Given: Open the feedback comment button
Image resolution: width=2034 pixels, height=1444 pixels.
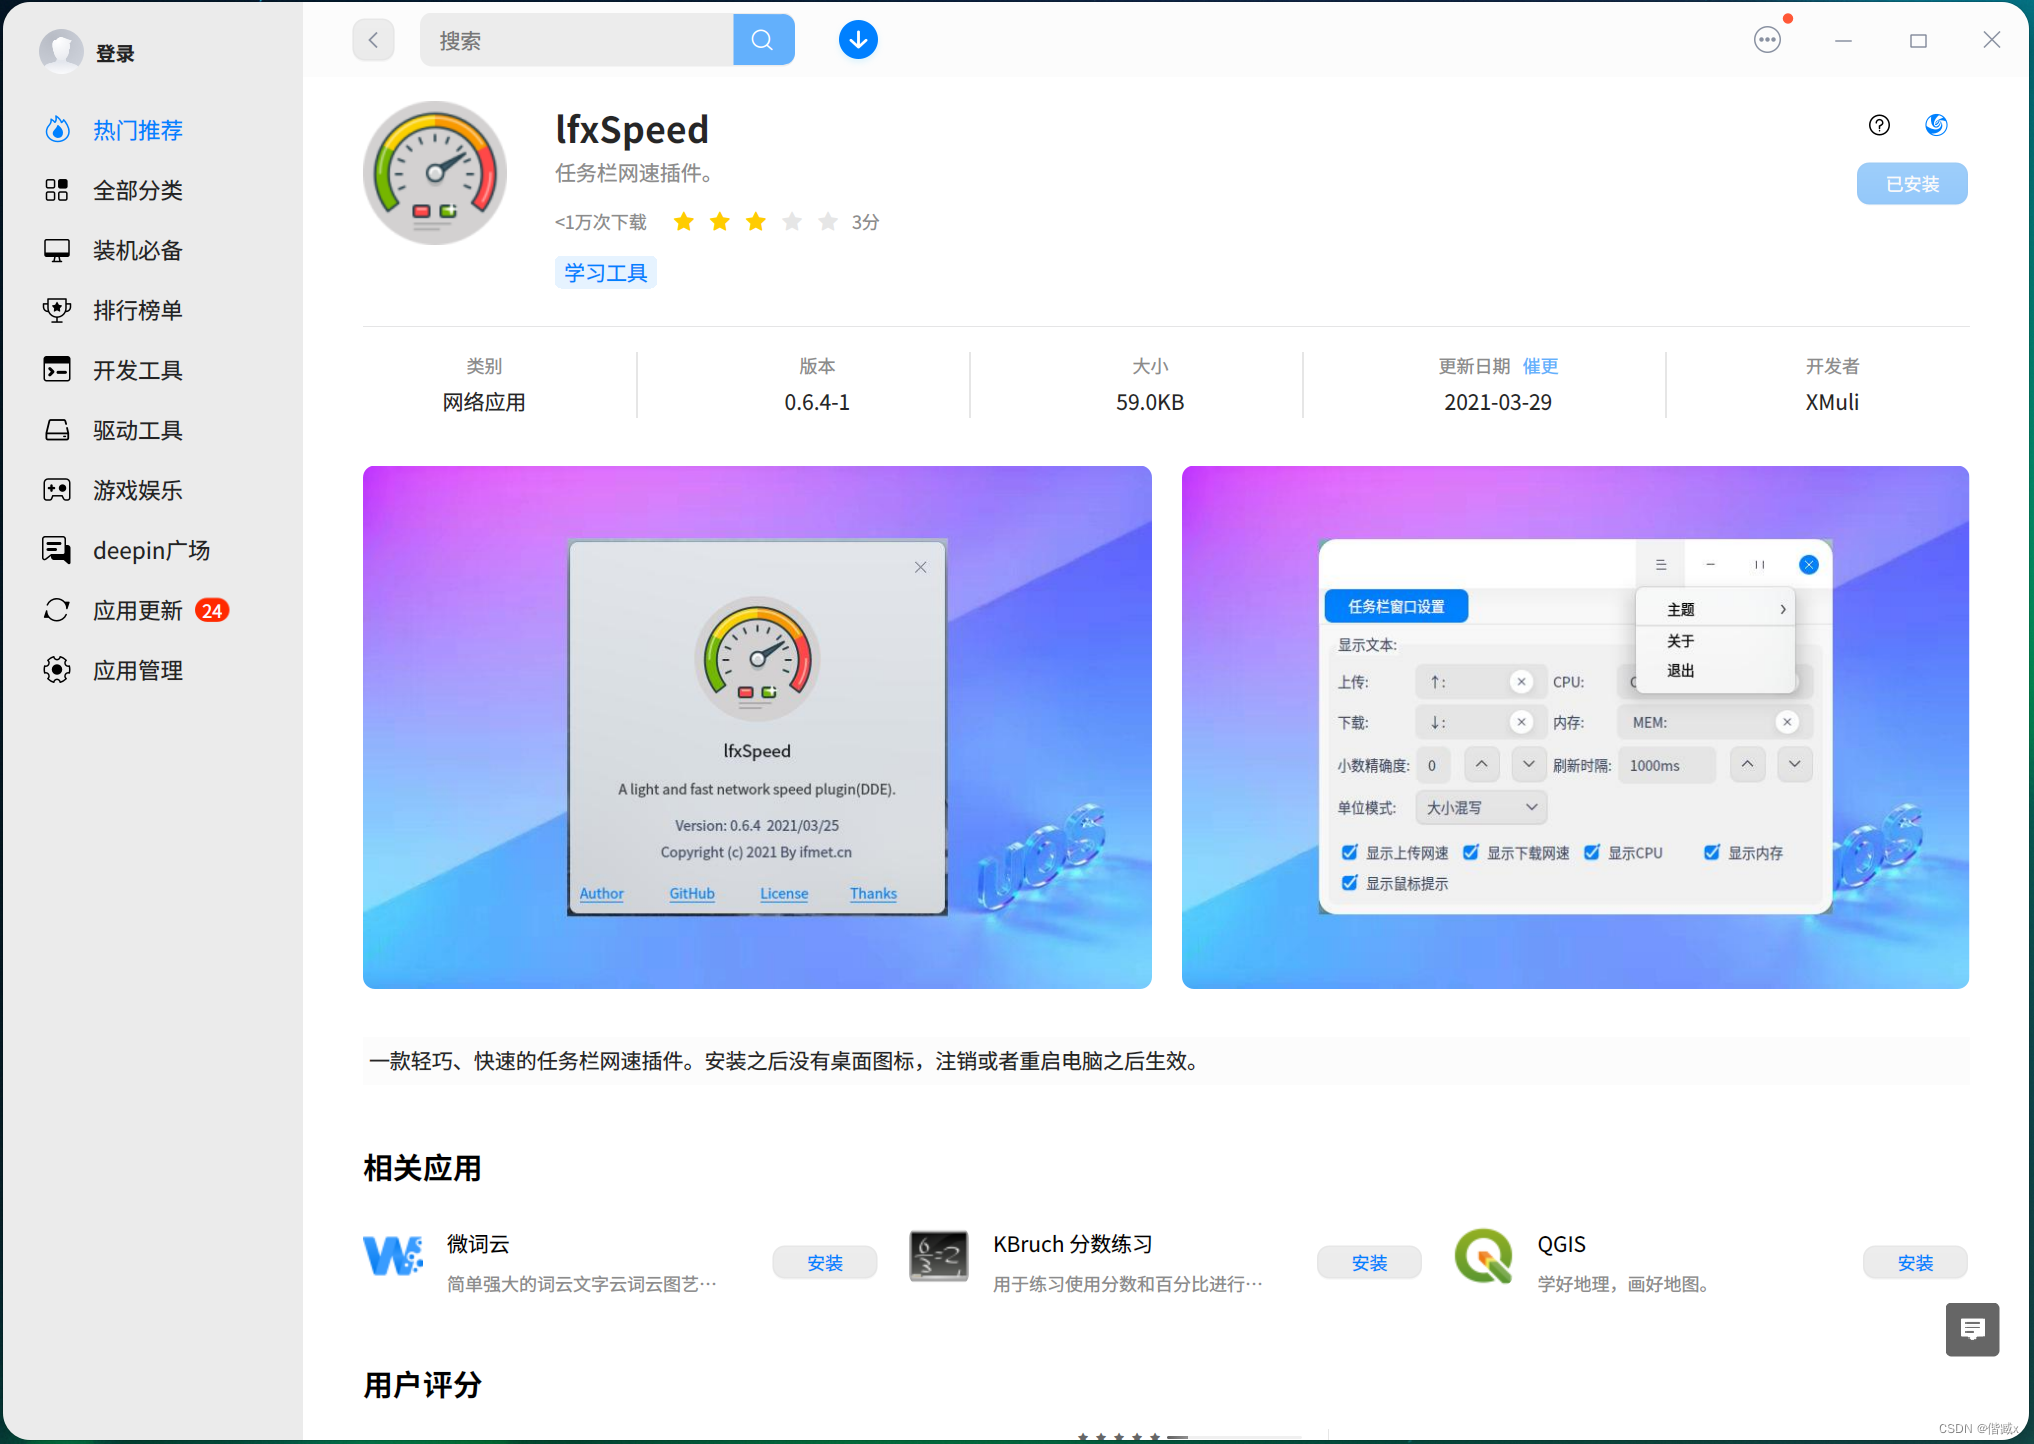Looking at the screenshot, I should coord(1972,1329).
